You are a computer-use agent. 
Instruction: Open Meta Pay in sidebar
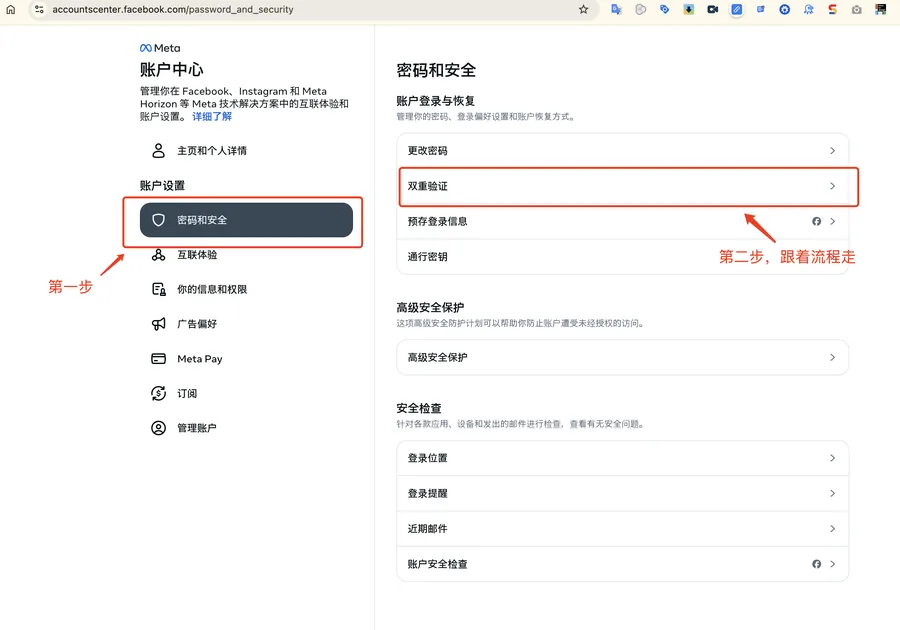point(246,359)
